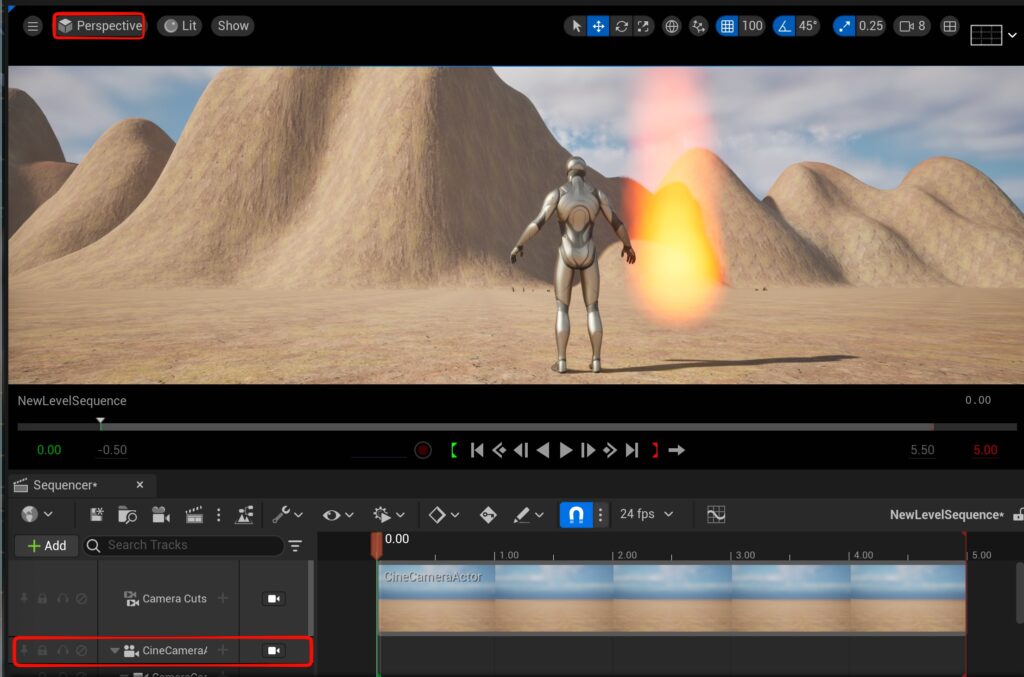Click the select objects cursor tool
This screenshot has height=677, width=1024.
pos(575,26)
